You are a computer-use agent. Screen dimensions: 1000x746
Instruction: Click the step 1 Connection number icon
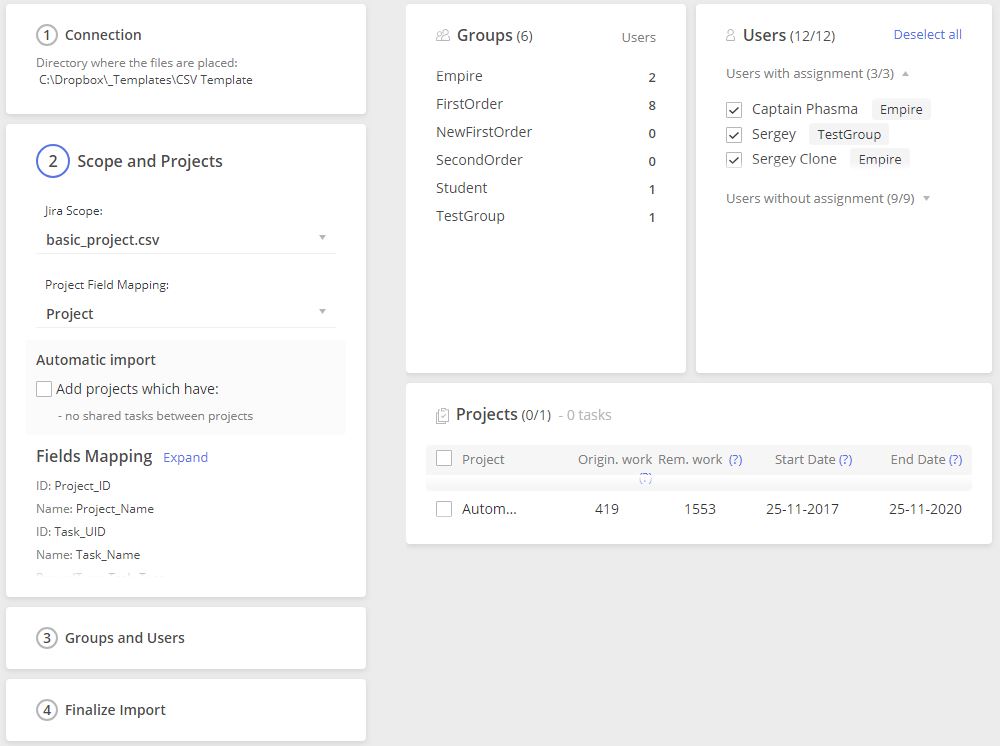pyautogui.click(x=47, y=35)
